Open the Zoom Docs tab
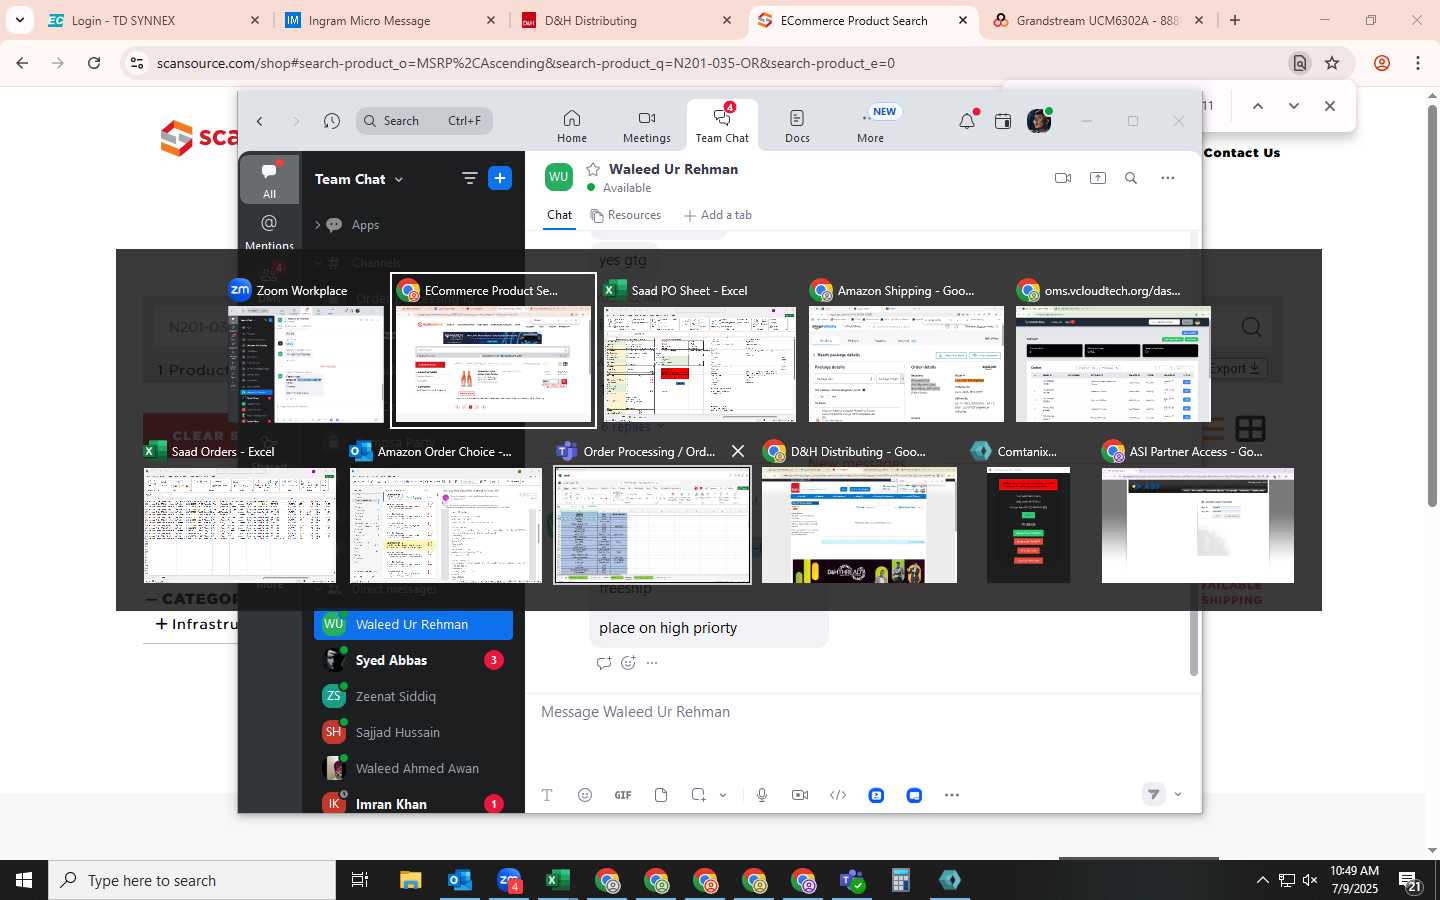1440x900 pixels. pos(797,127)
